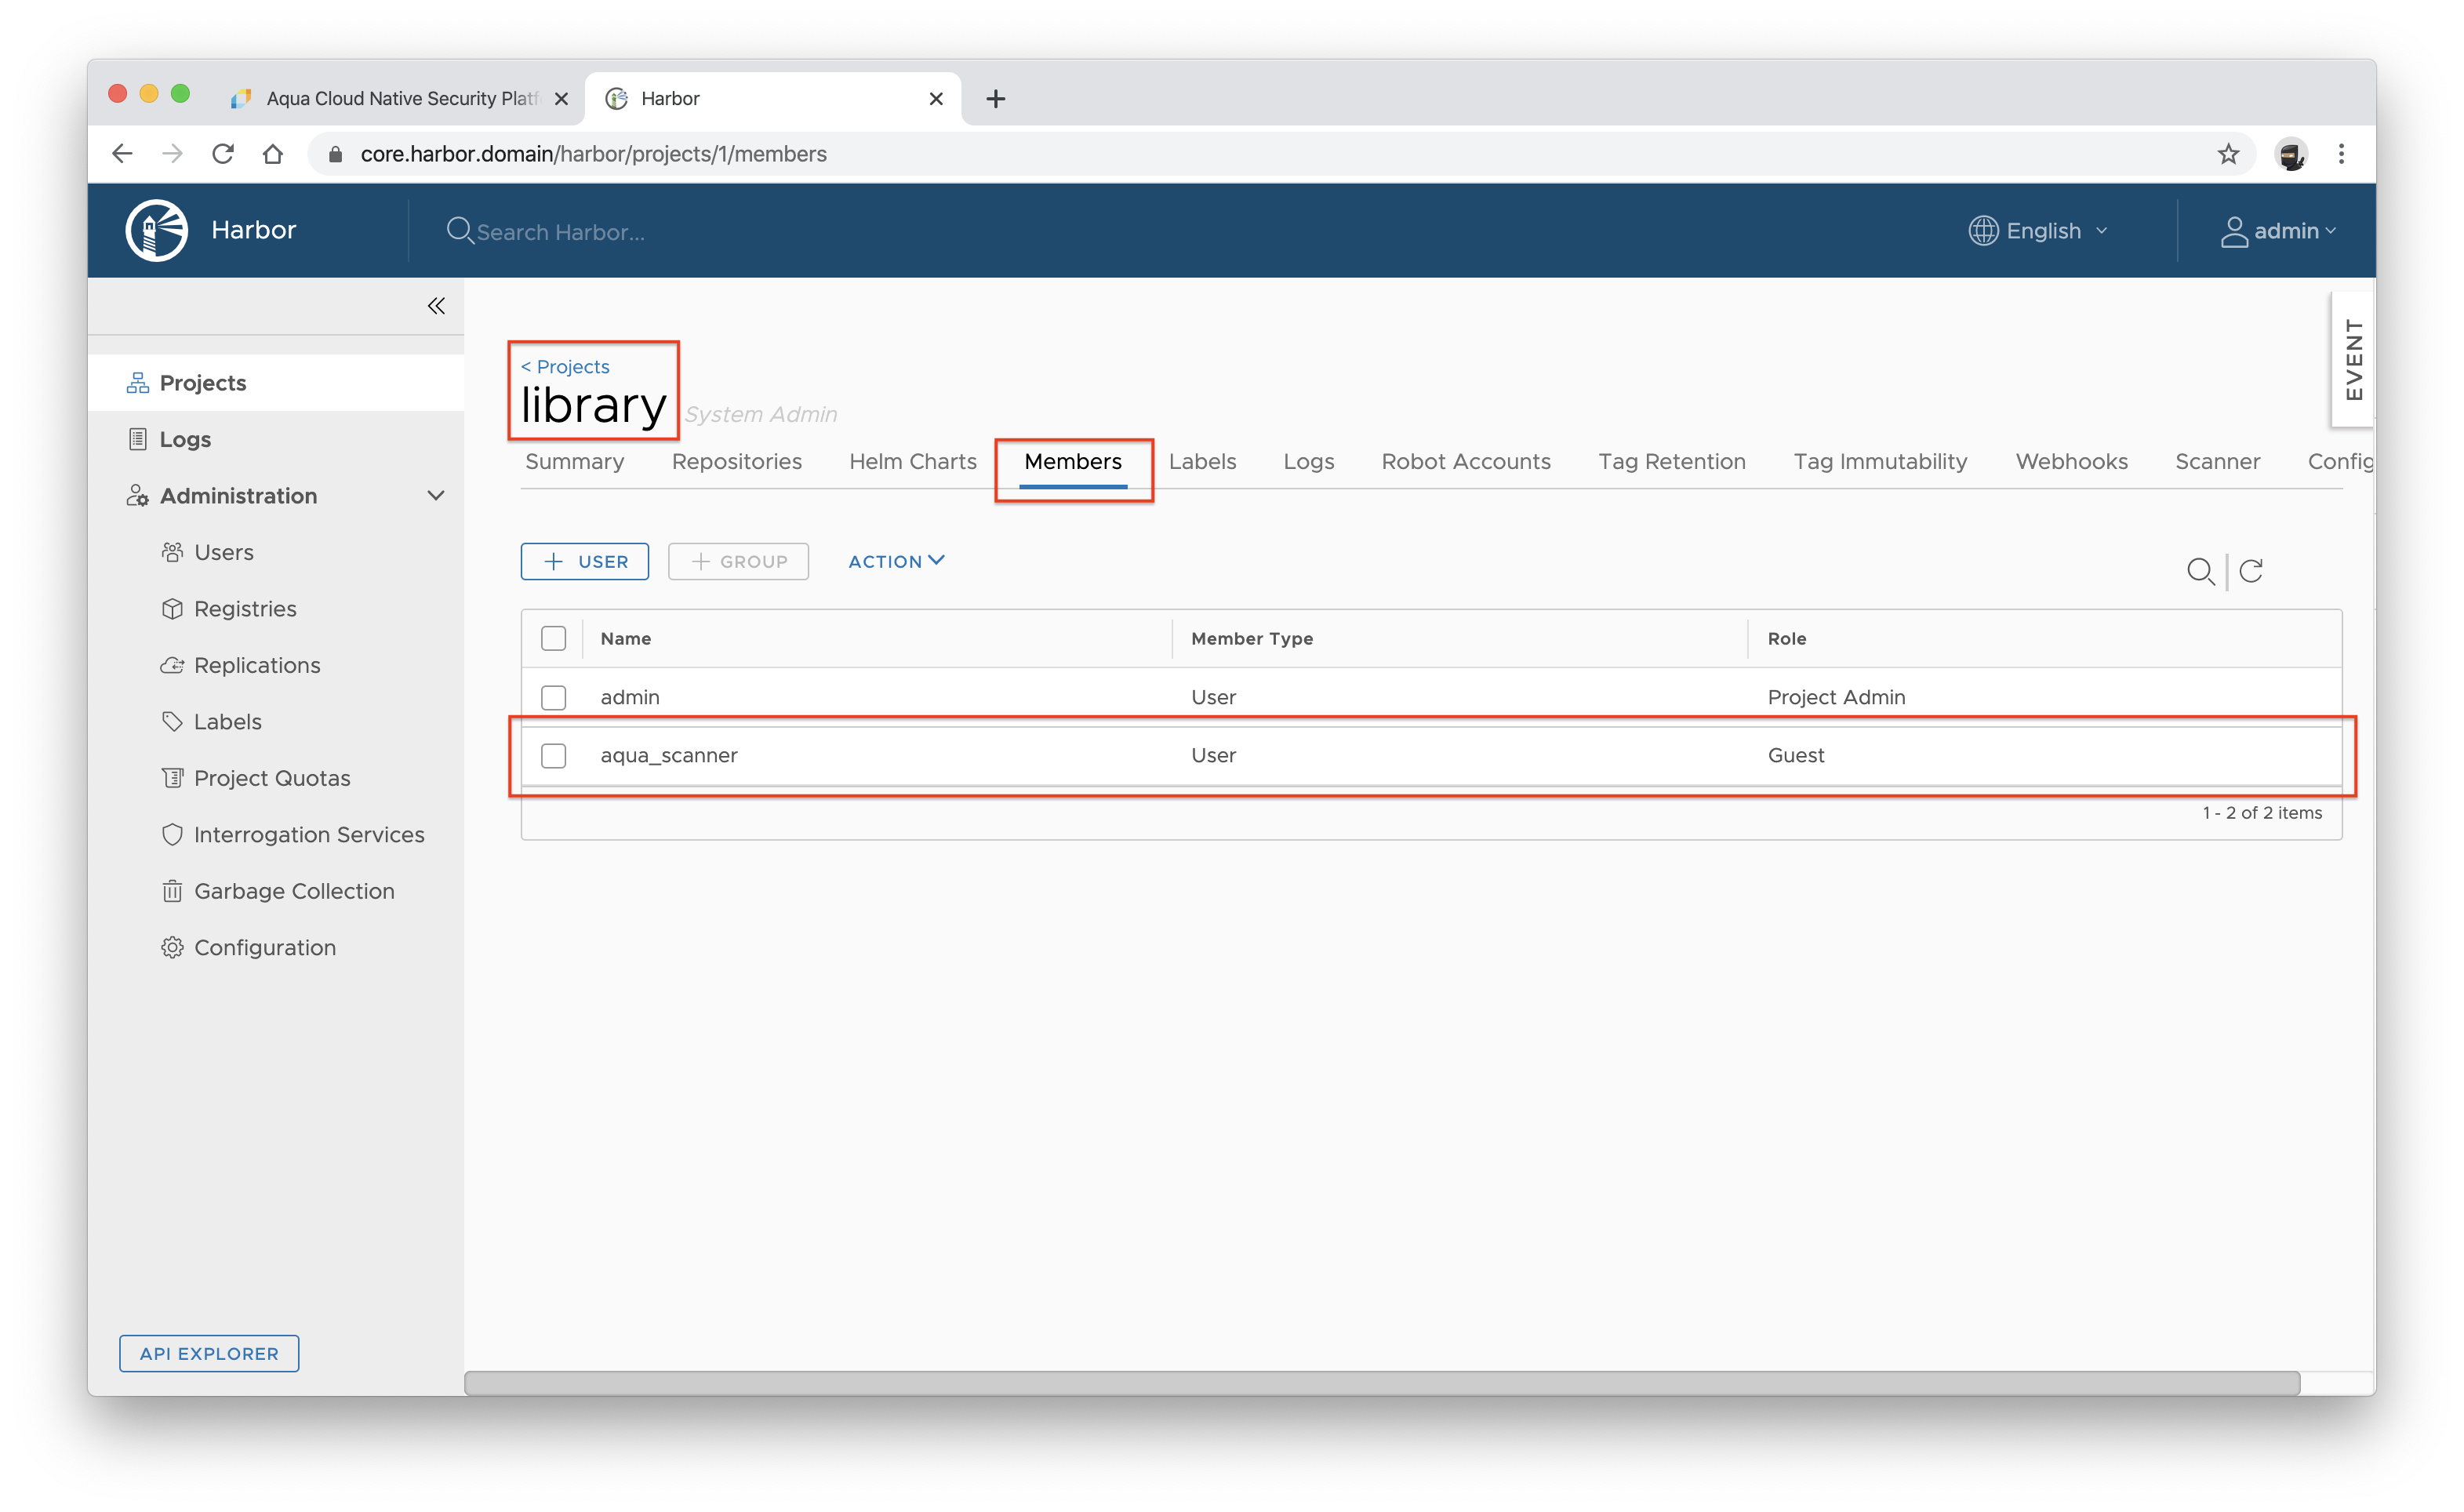The image size is (2464, 1512).
Task: Toggle the select-all checkbox in header
Action: click(x=553, y=638)
